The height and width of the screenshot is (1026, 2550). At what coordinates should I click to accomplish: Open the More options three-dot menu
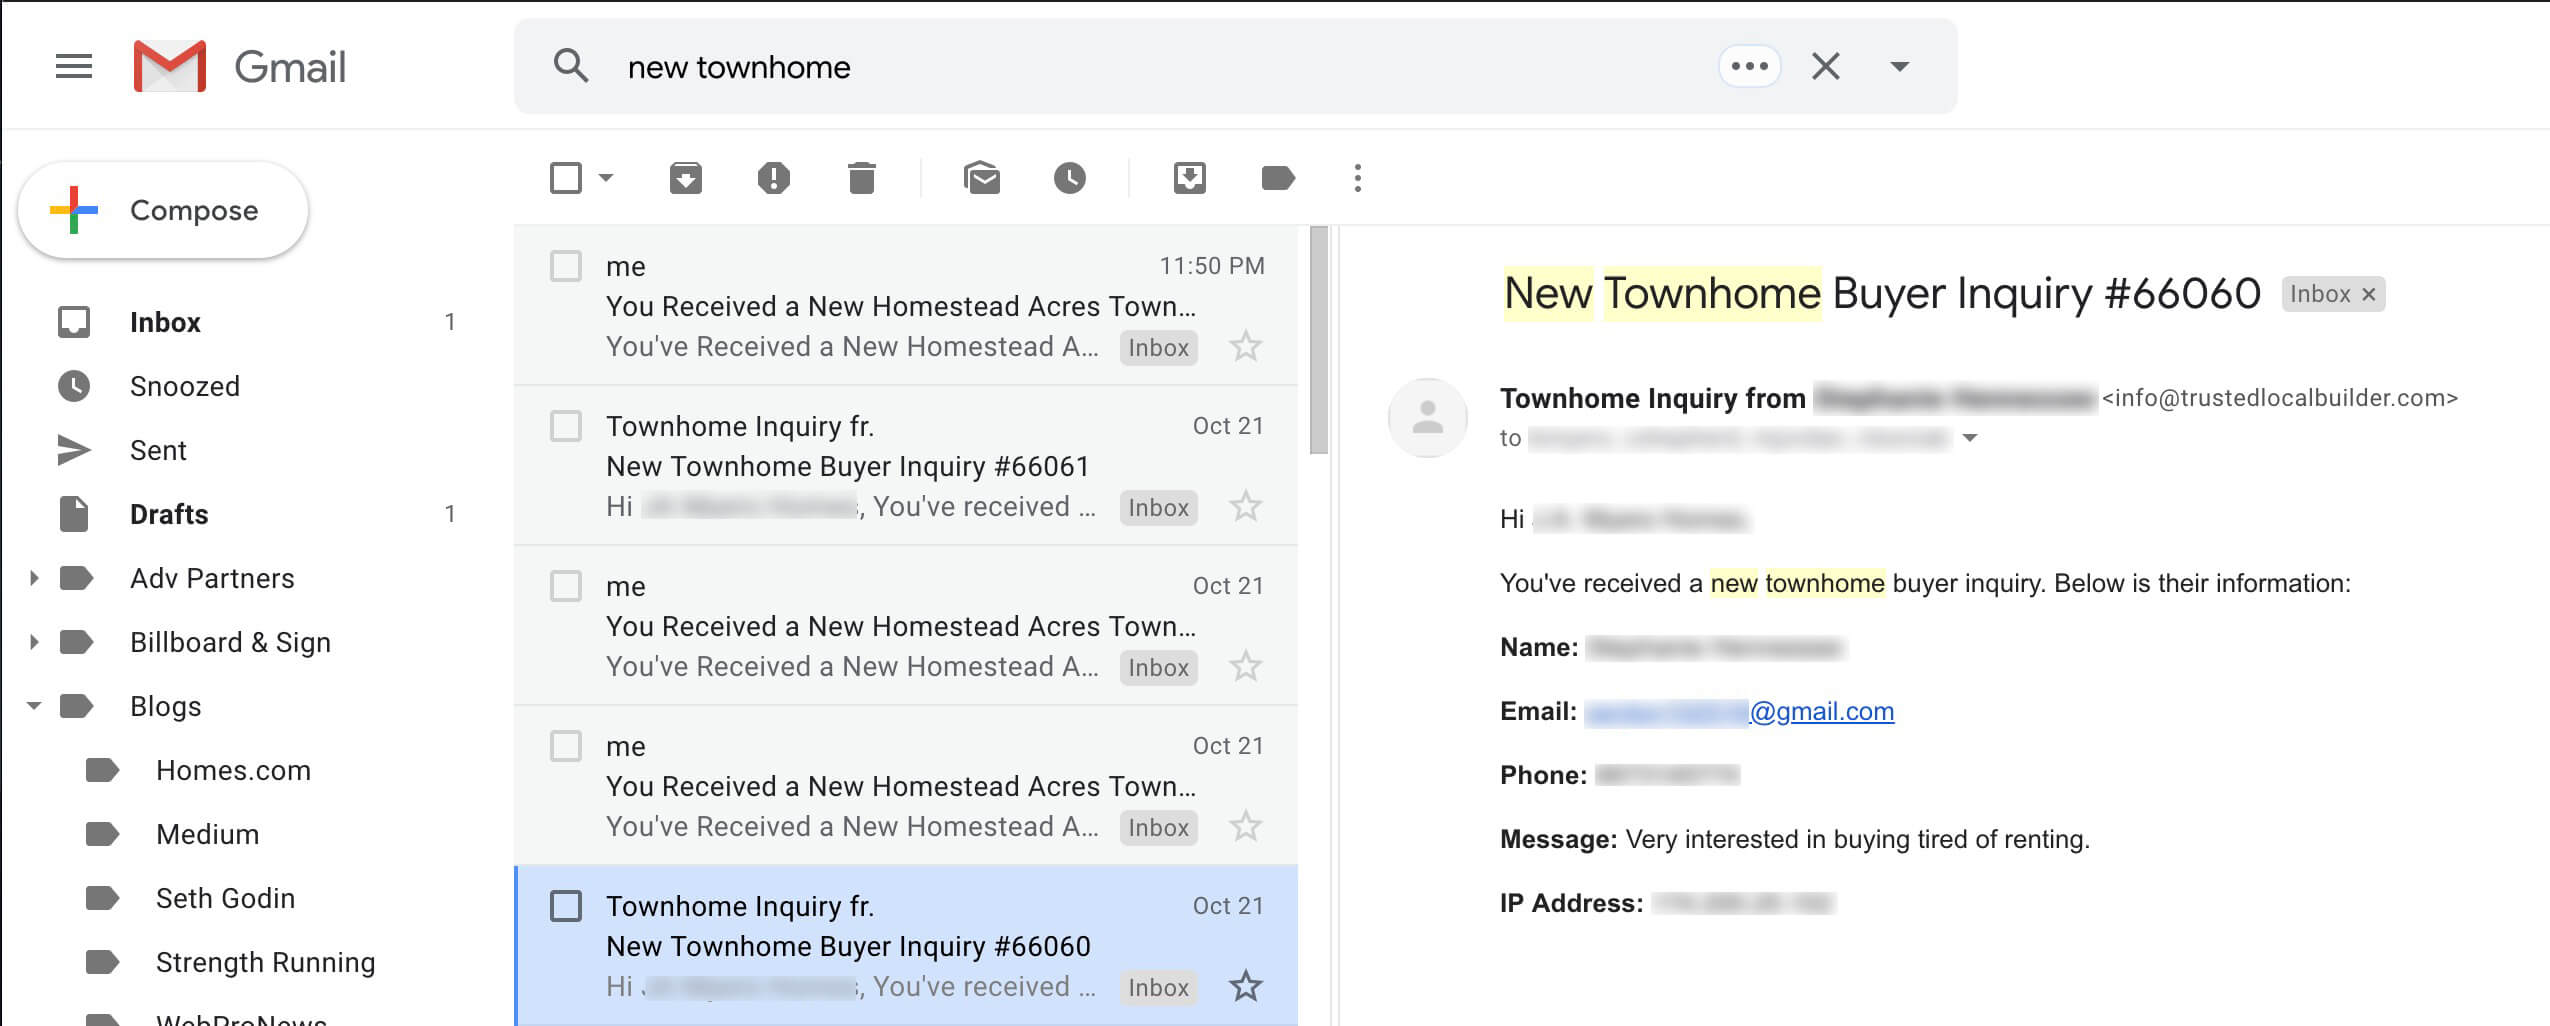coord(1357,178)
